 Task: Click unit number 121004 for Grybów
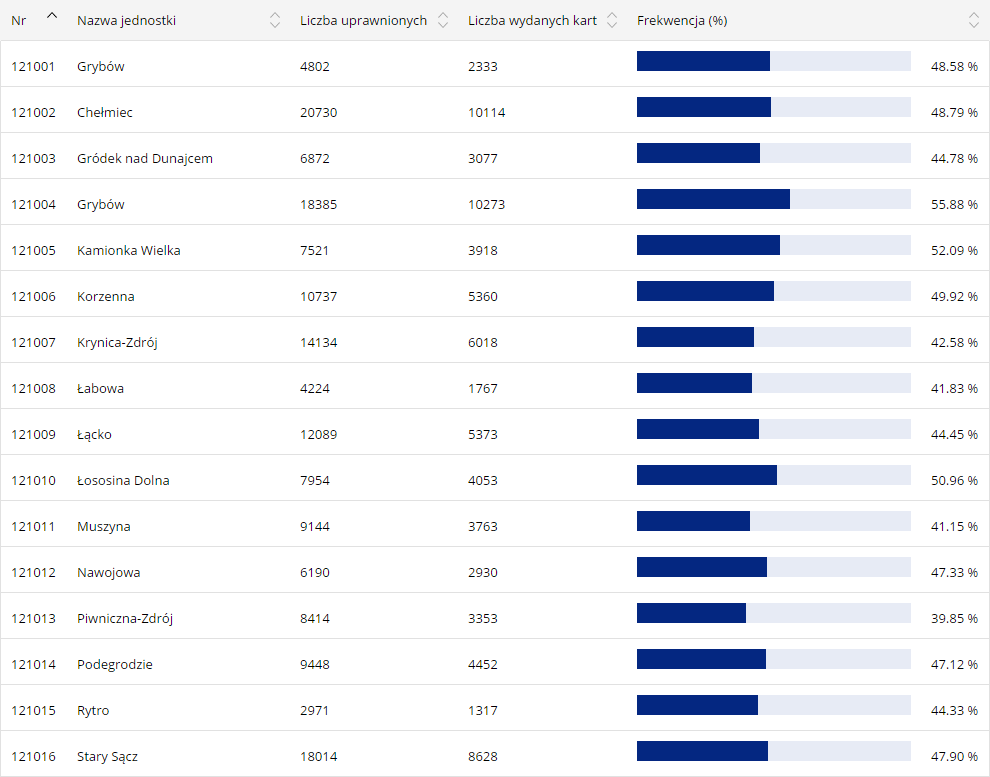[x=33, y=205]
